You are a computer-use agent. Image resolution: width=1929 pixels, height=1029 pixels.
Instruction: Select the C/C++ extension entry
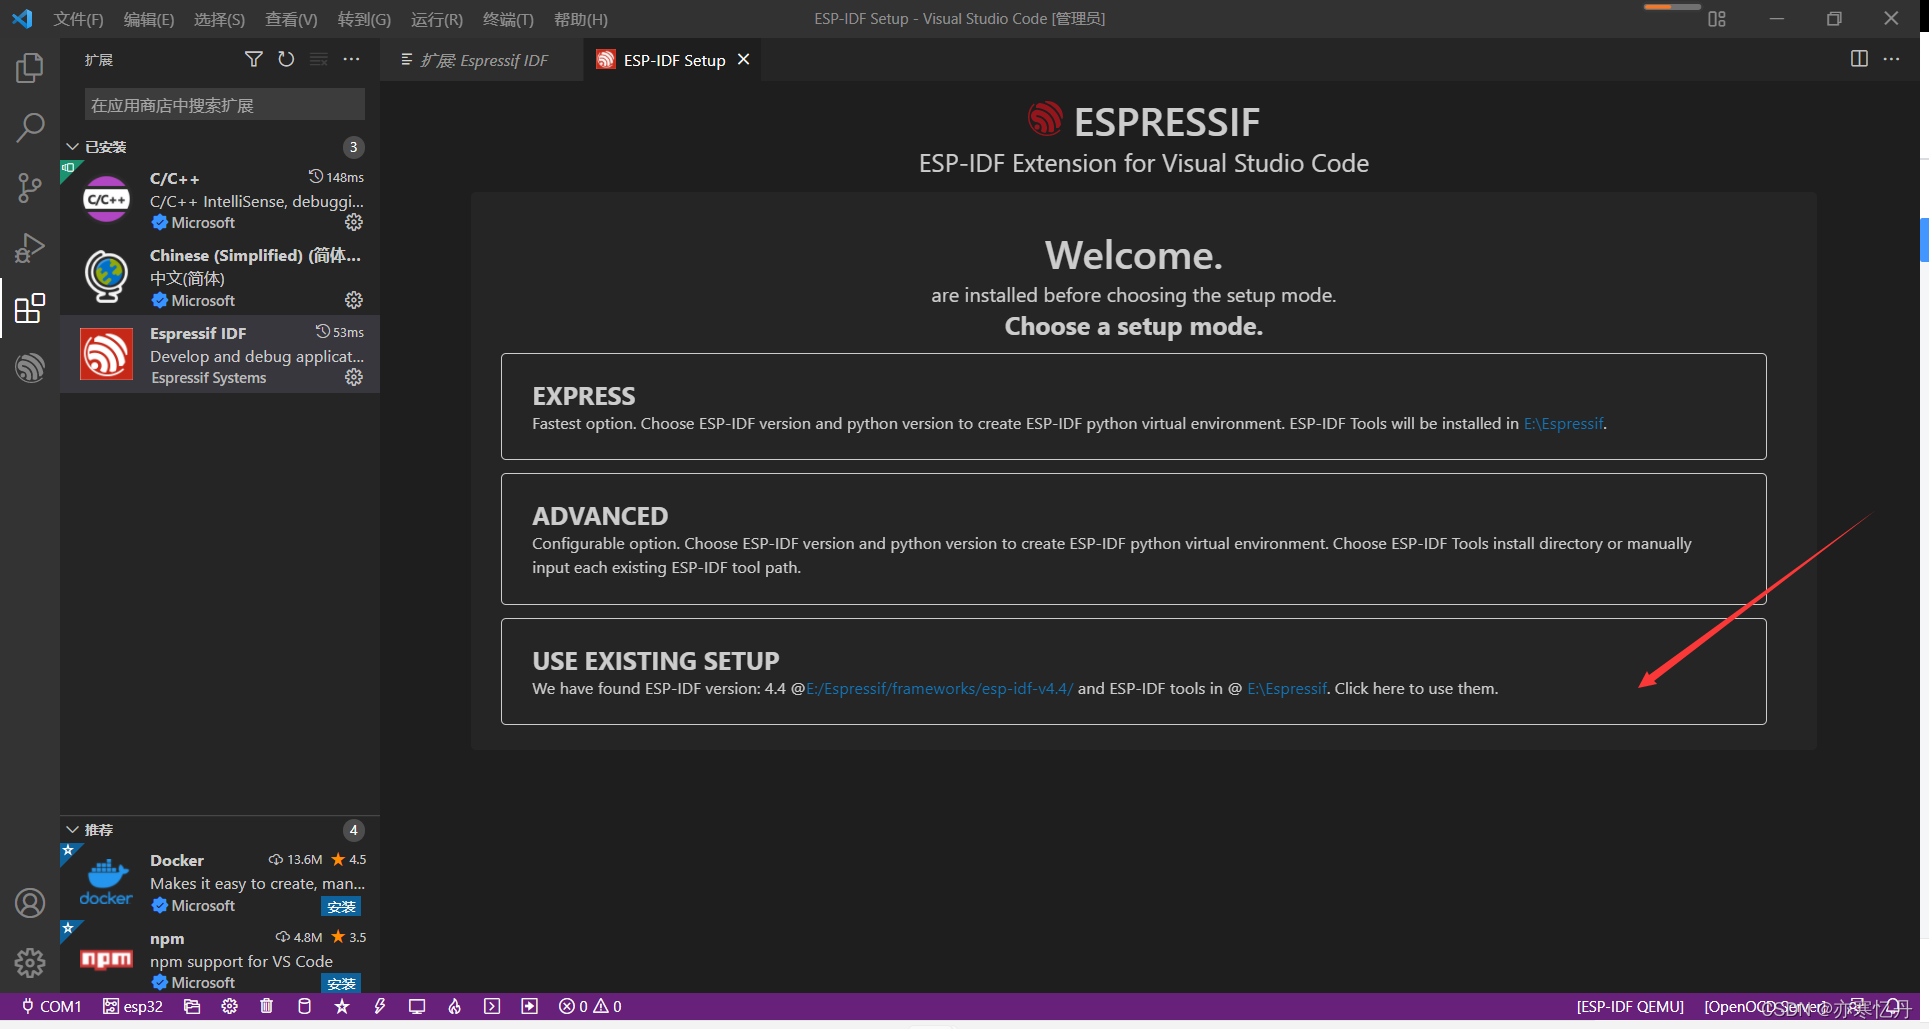click(x=220, y=199)
